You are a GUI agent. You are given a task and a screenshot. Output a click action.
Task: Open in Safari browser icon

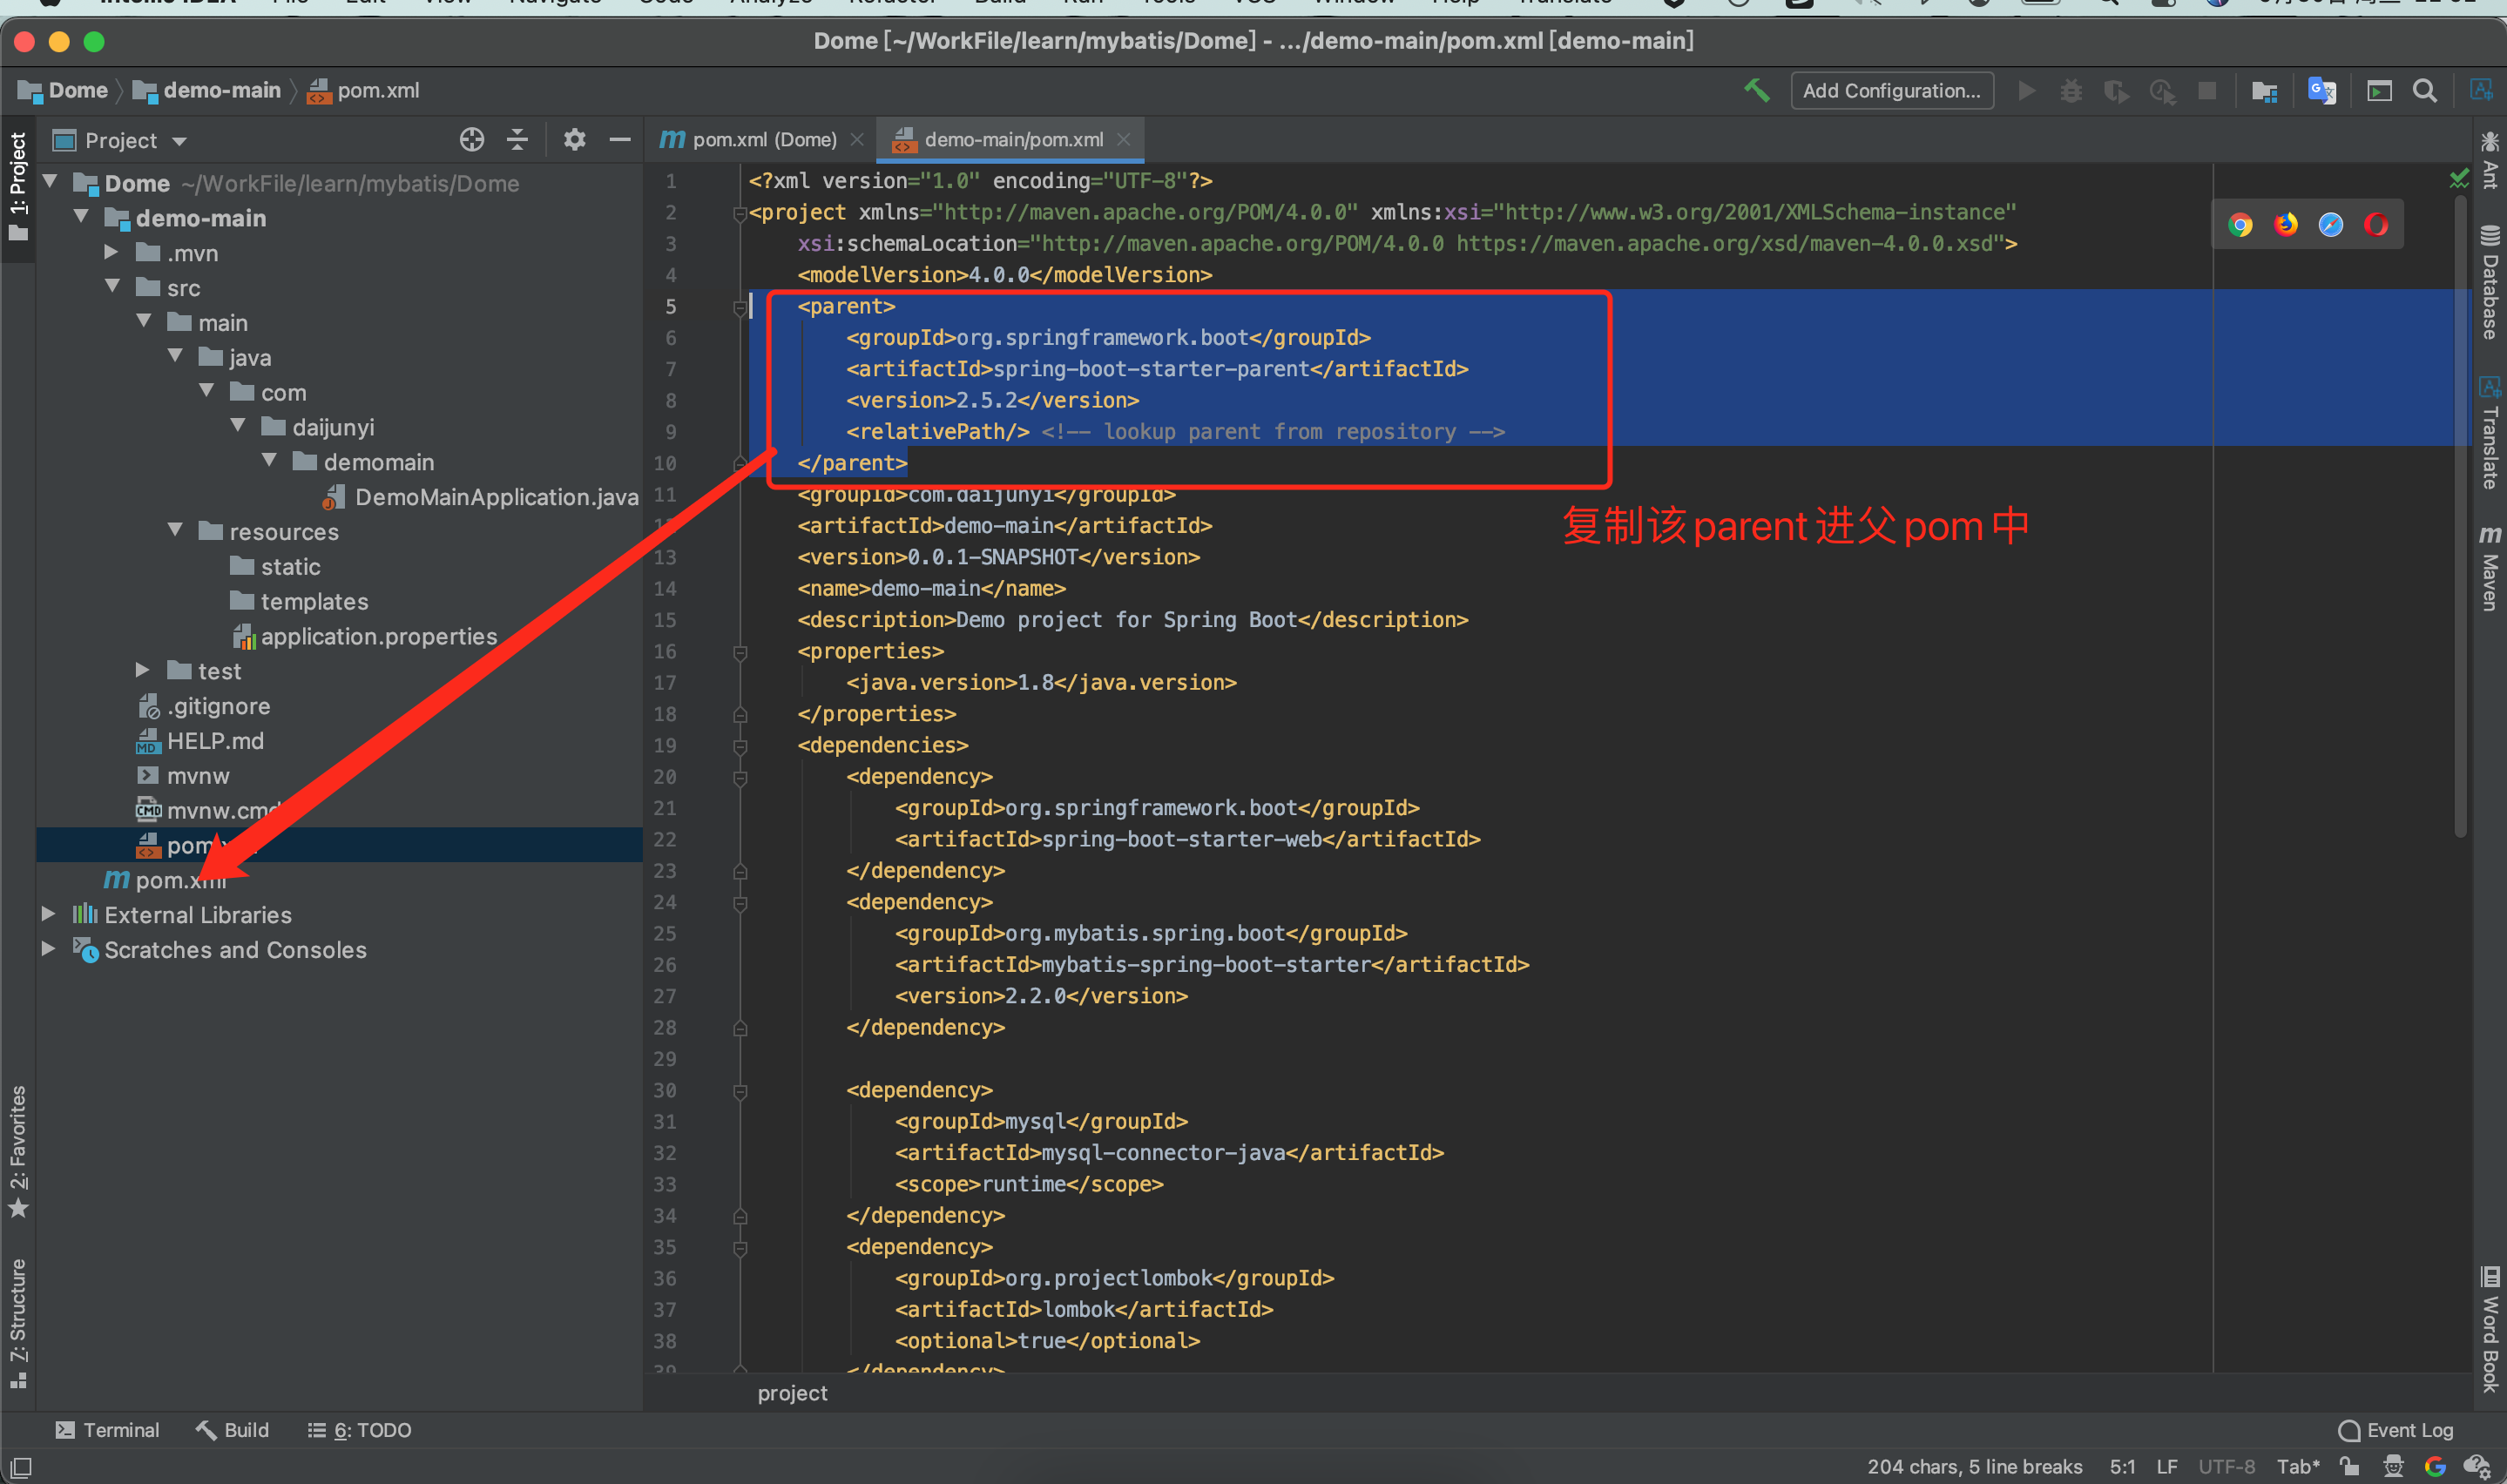pyautogui.click(x=2330, y=224)
